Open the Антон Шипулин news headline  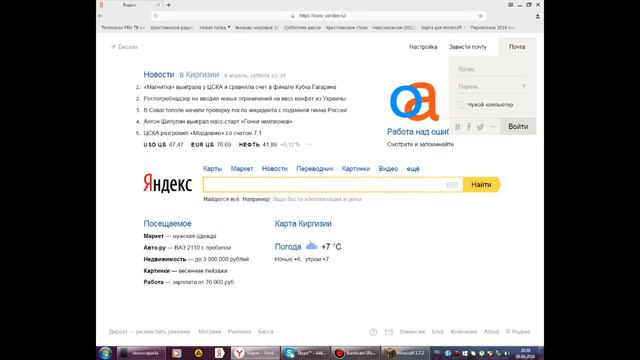218,122
